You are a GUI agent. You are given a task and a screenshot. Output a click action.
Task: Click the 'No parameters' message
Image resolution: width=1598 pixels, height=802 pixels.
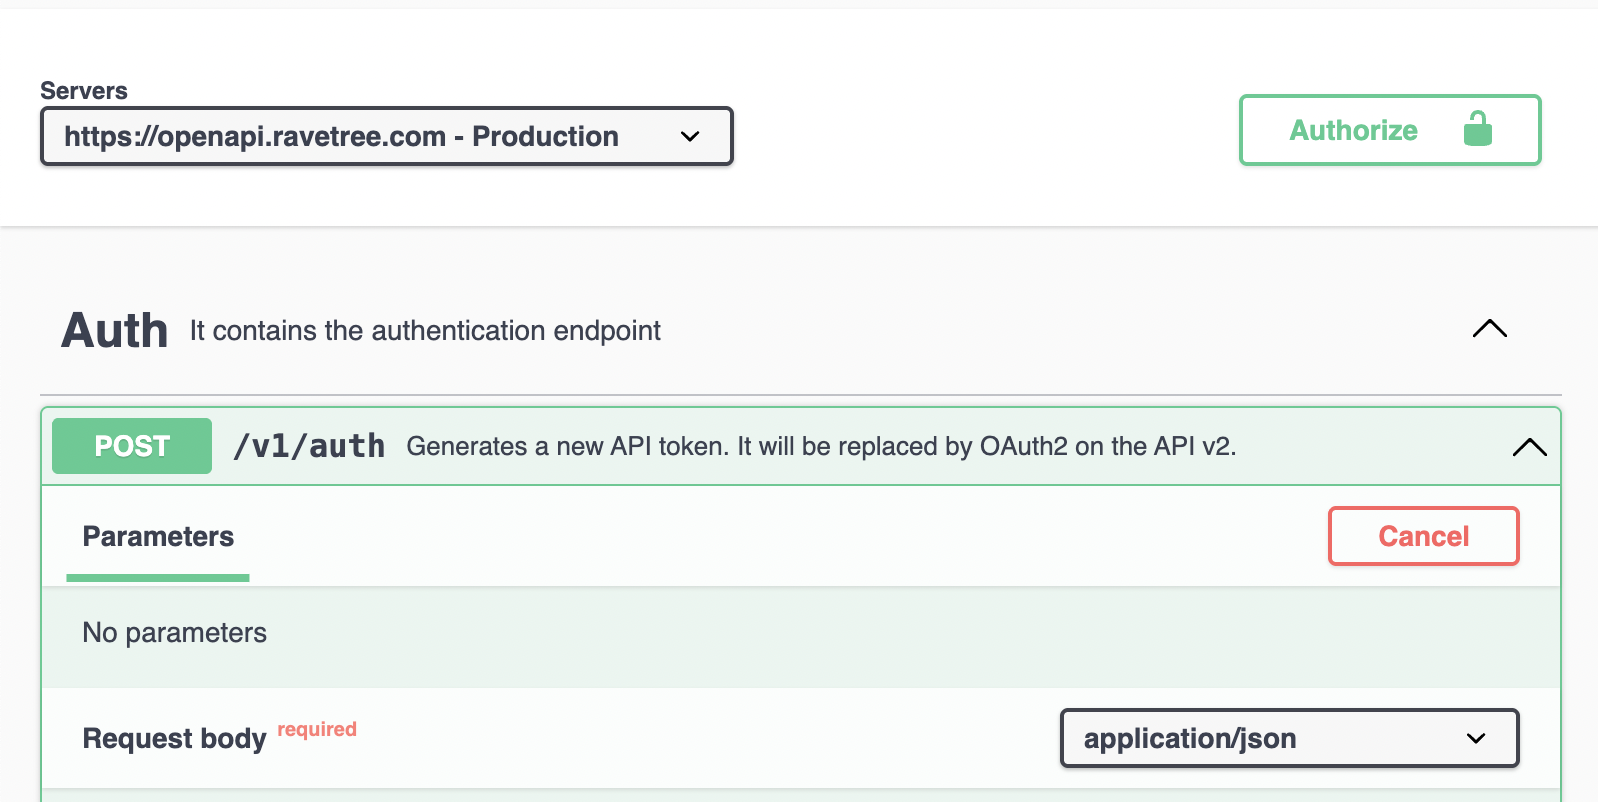pyautogui.click(x=174, y=633)
